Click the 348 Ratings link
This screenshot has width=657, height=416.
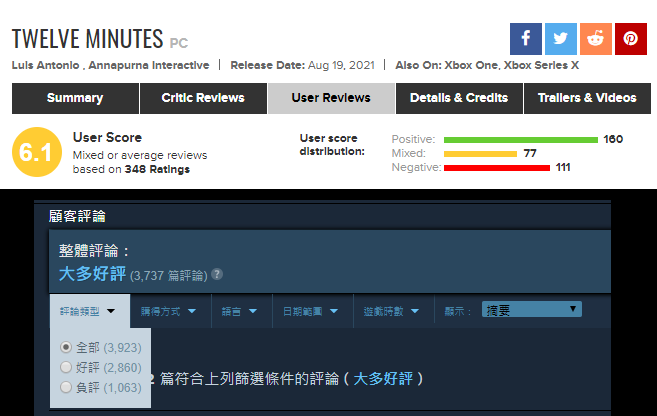(157, 169)
